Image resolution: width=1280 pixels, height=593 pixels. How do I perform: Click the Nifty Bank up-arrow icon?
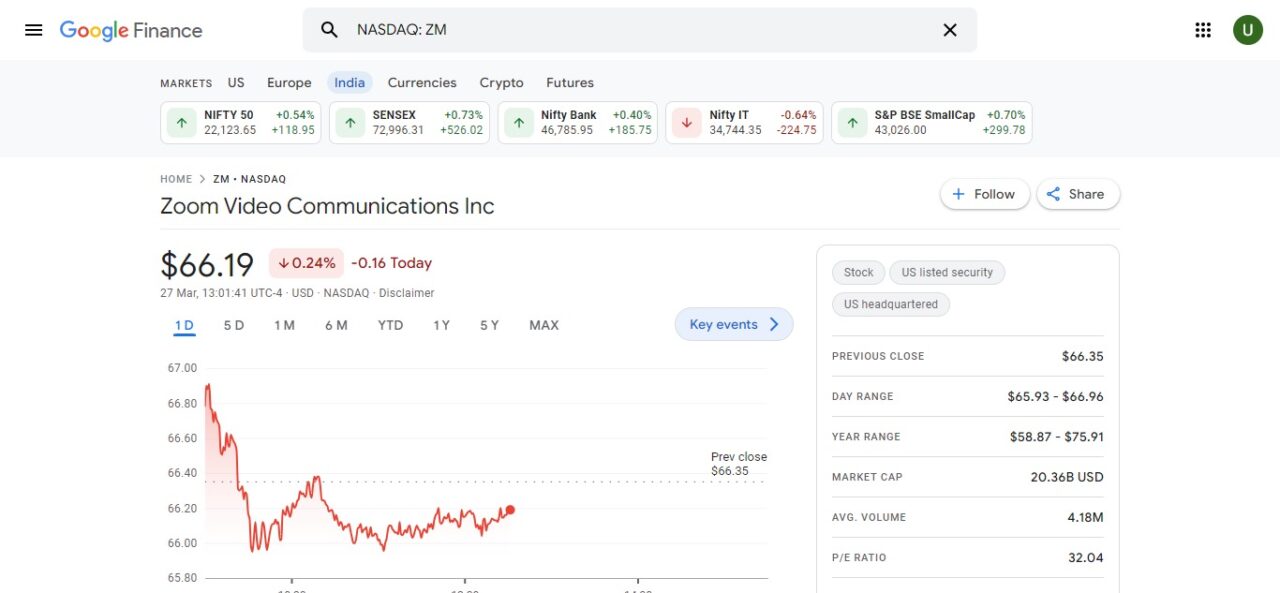coord(518,123)
